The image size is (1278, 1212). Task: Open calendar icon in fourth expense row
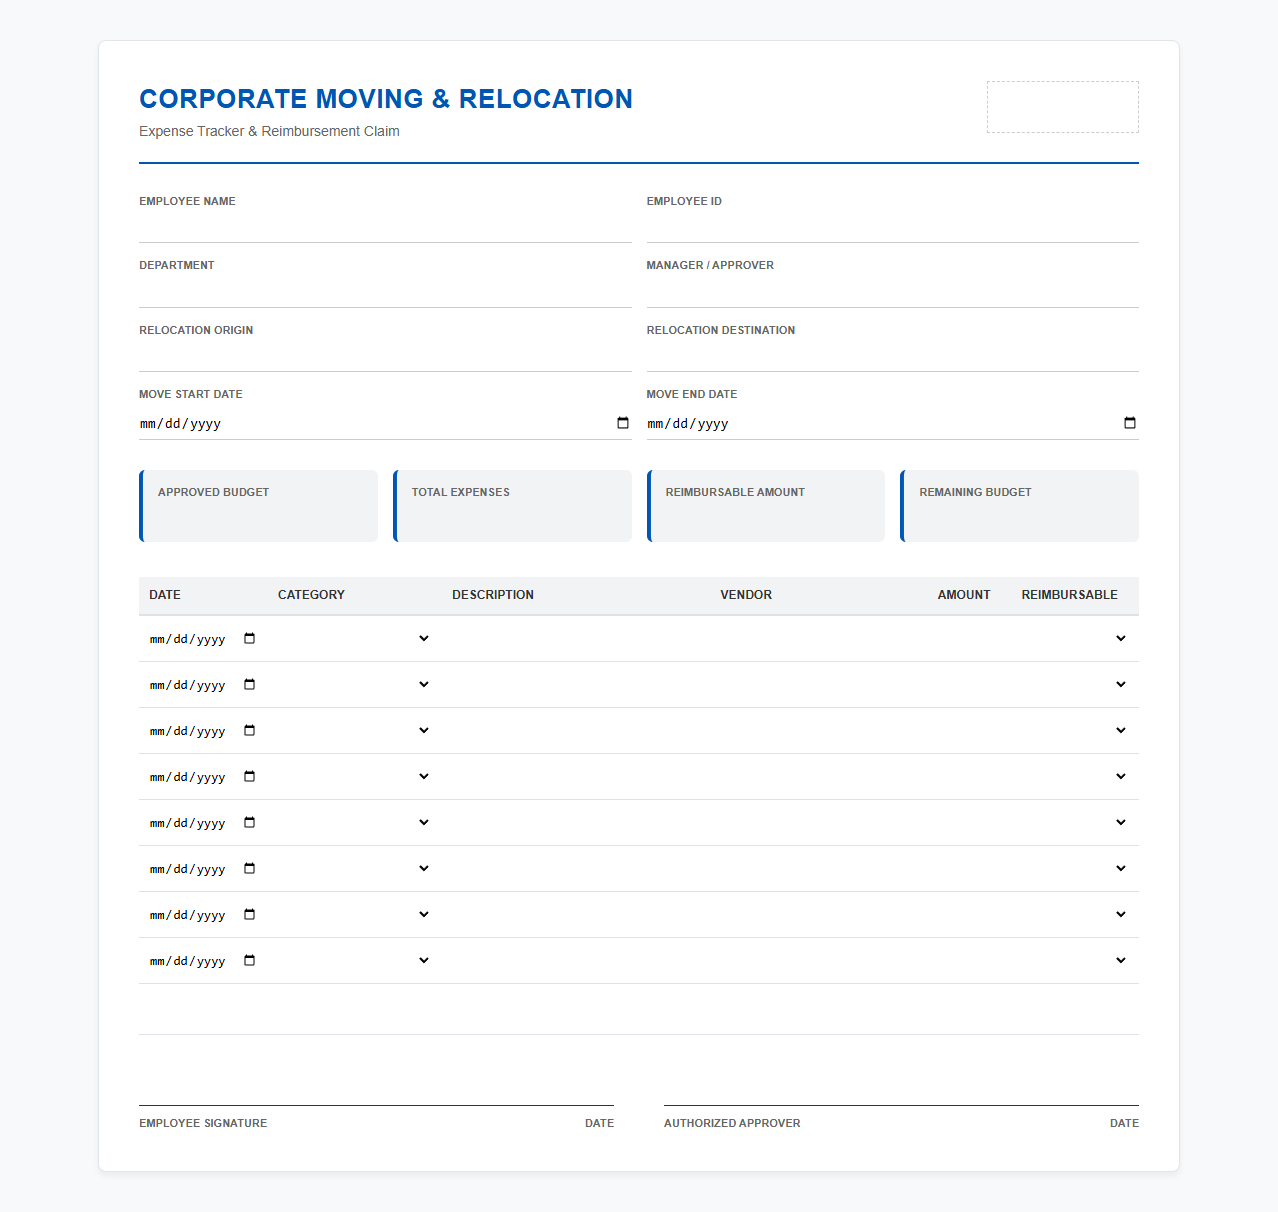point(250,776)
